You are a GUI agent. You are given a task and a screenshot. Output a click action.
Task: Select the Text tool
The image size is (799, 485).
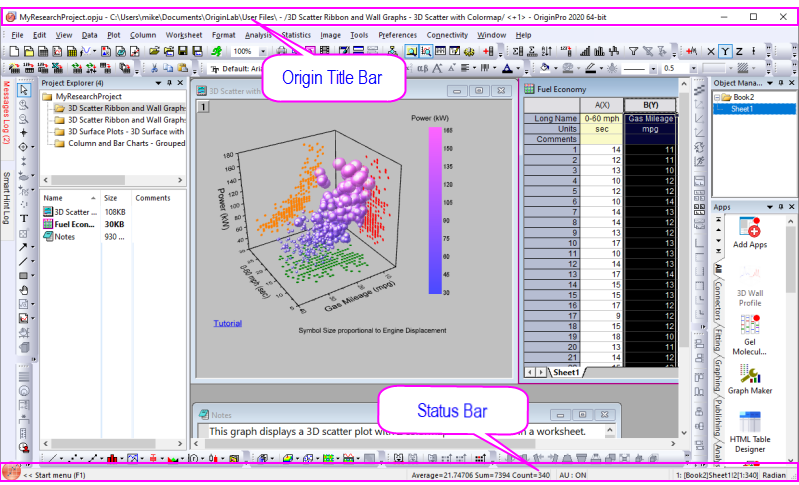pos(24,218)
